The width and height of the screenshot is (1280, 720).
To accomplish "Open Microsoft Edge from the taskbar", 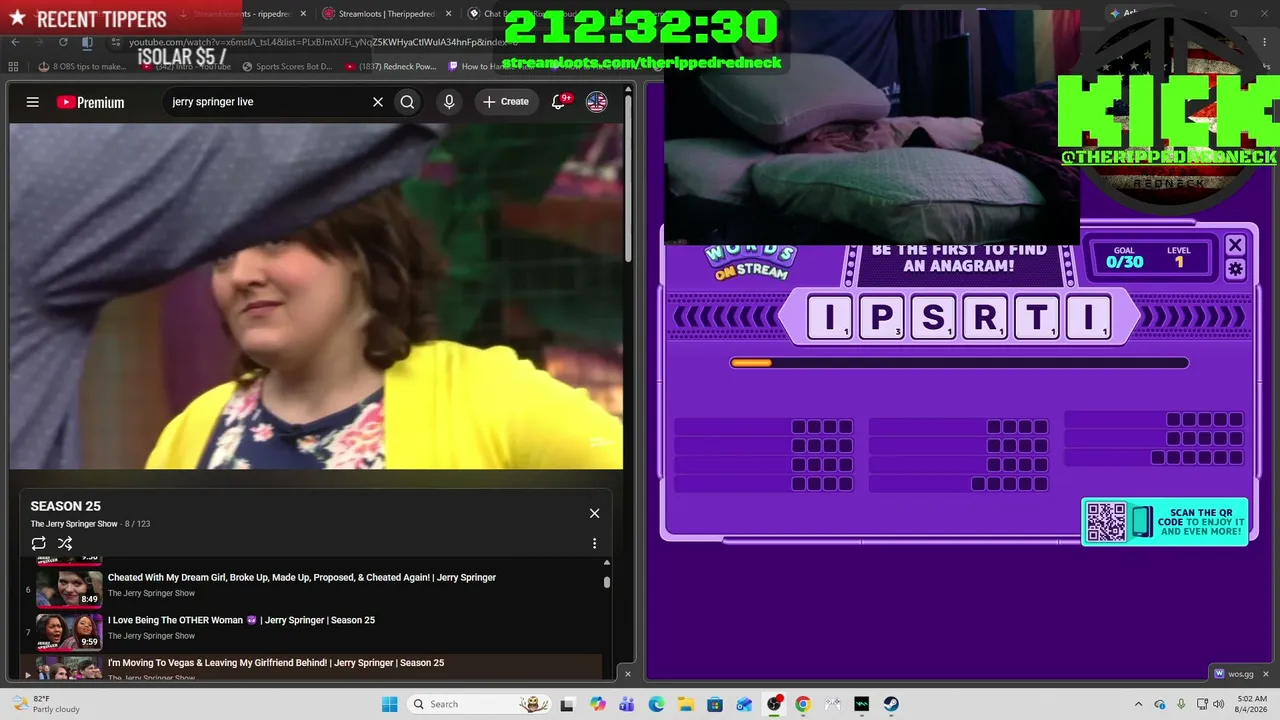I will point(656,704).
